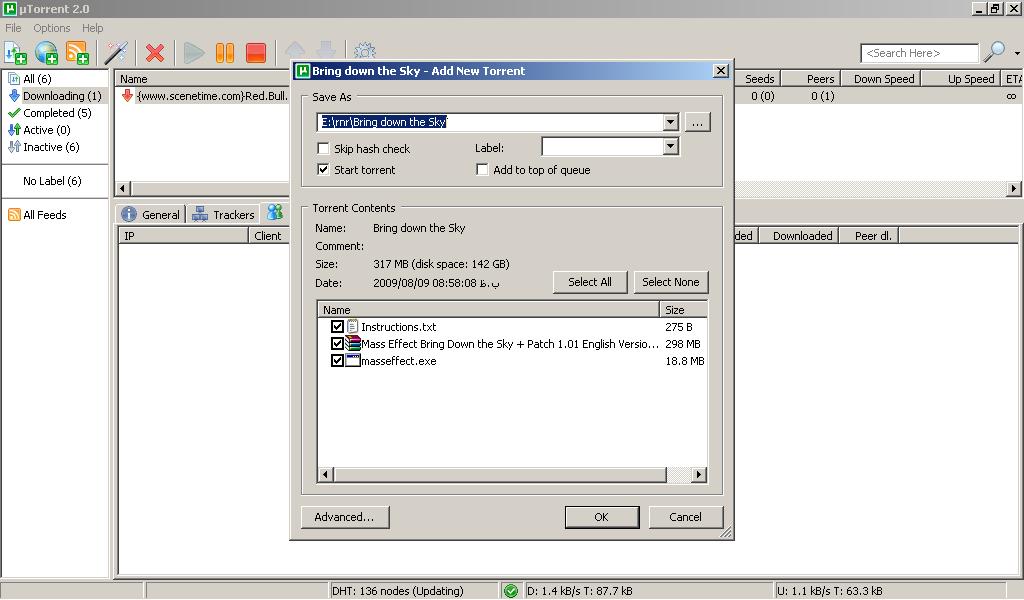Image resolution: width=1024 pixels, height=600 pixels.
Task: Select Downloading (1) category in sidebar
Action: click(x=56, y=96)
